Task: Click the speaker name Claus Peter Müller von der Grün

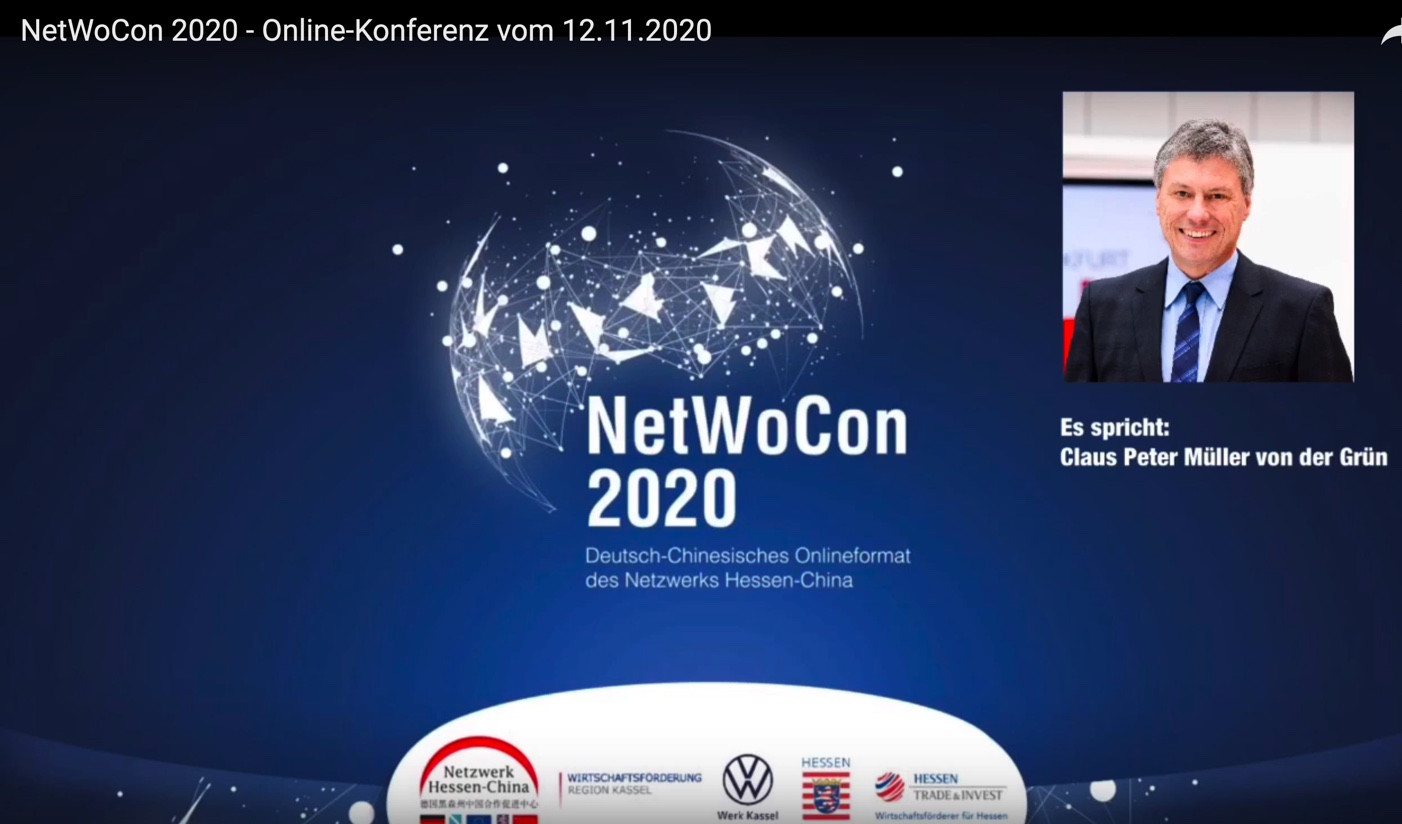Action: (1223, 458)
